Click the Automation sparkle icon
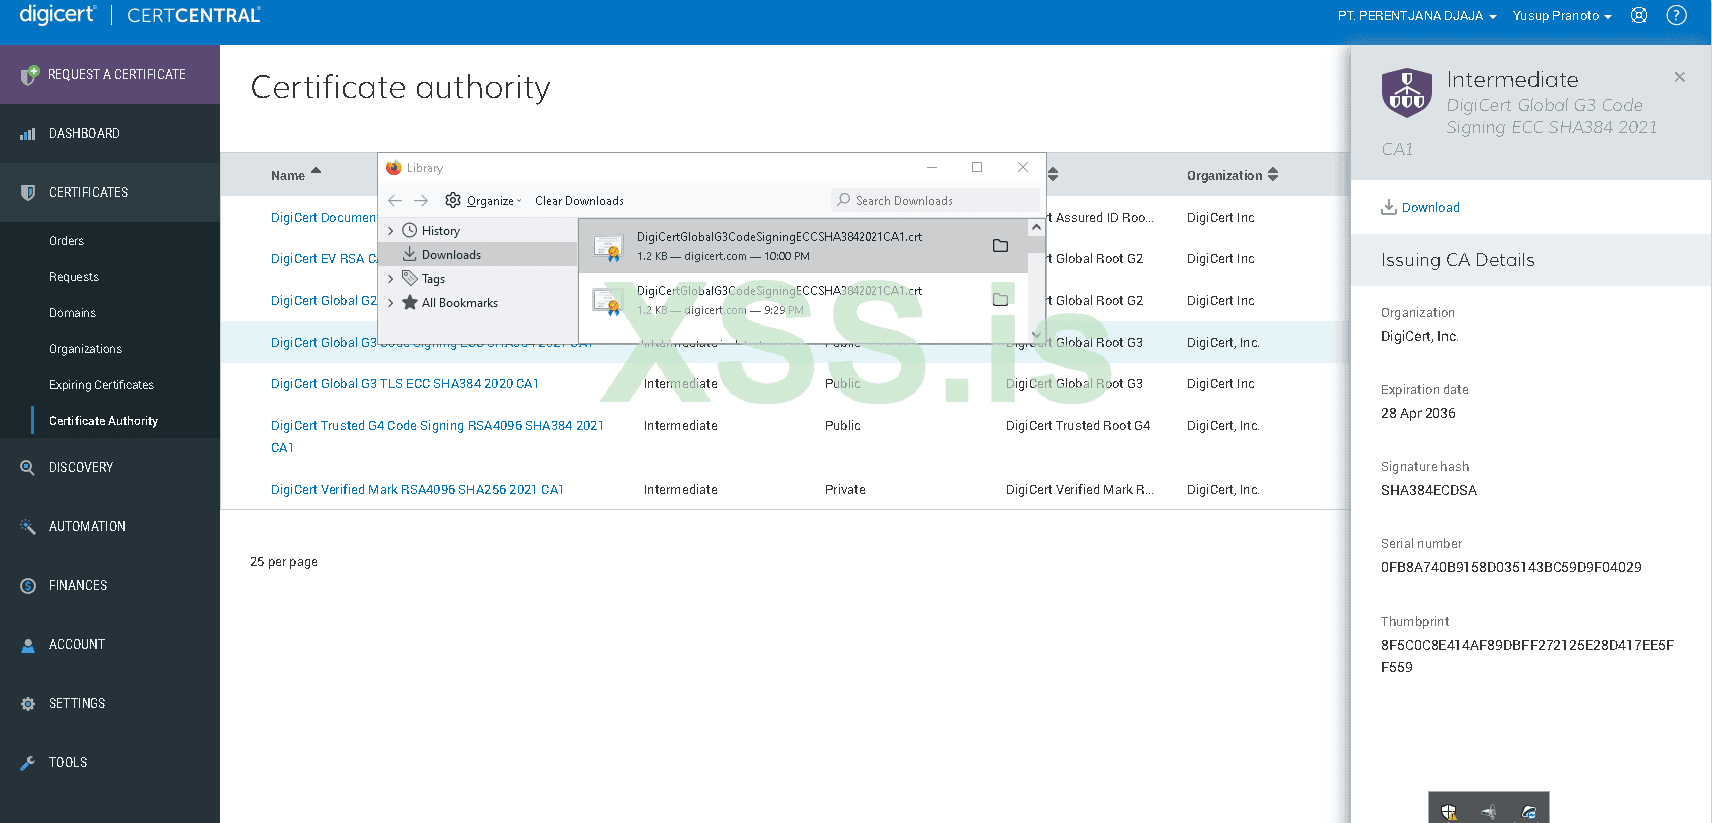 click(x=28, y=527)
